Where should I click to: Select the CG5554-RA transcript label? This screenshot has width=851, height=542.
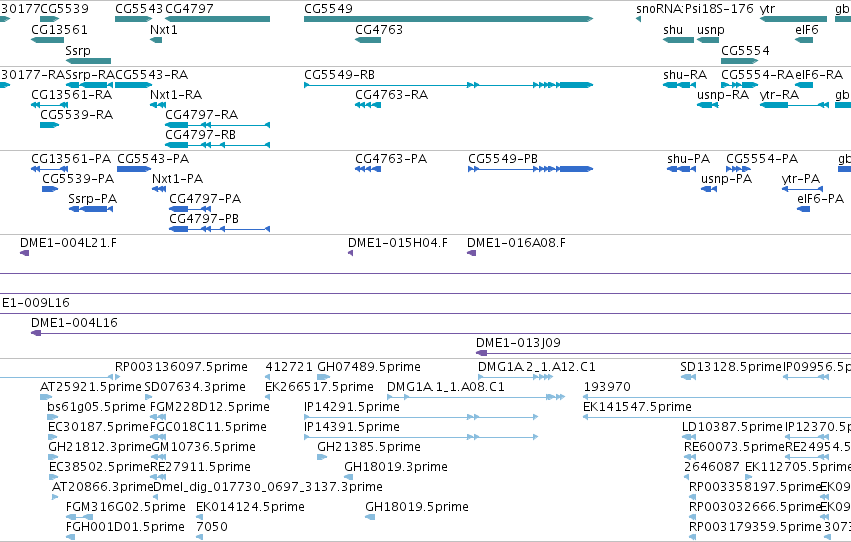point(758,75)
